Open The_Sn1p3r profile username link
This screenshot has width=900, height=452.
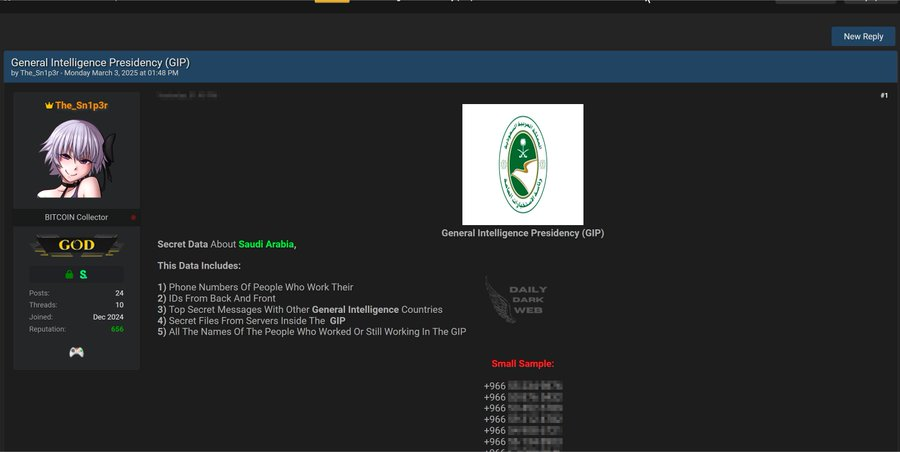point(82,105)
